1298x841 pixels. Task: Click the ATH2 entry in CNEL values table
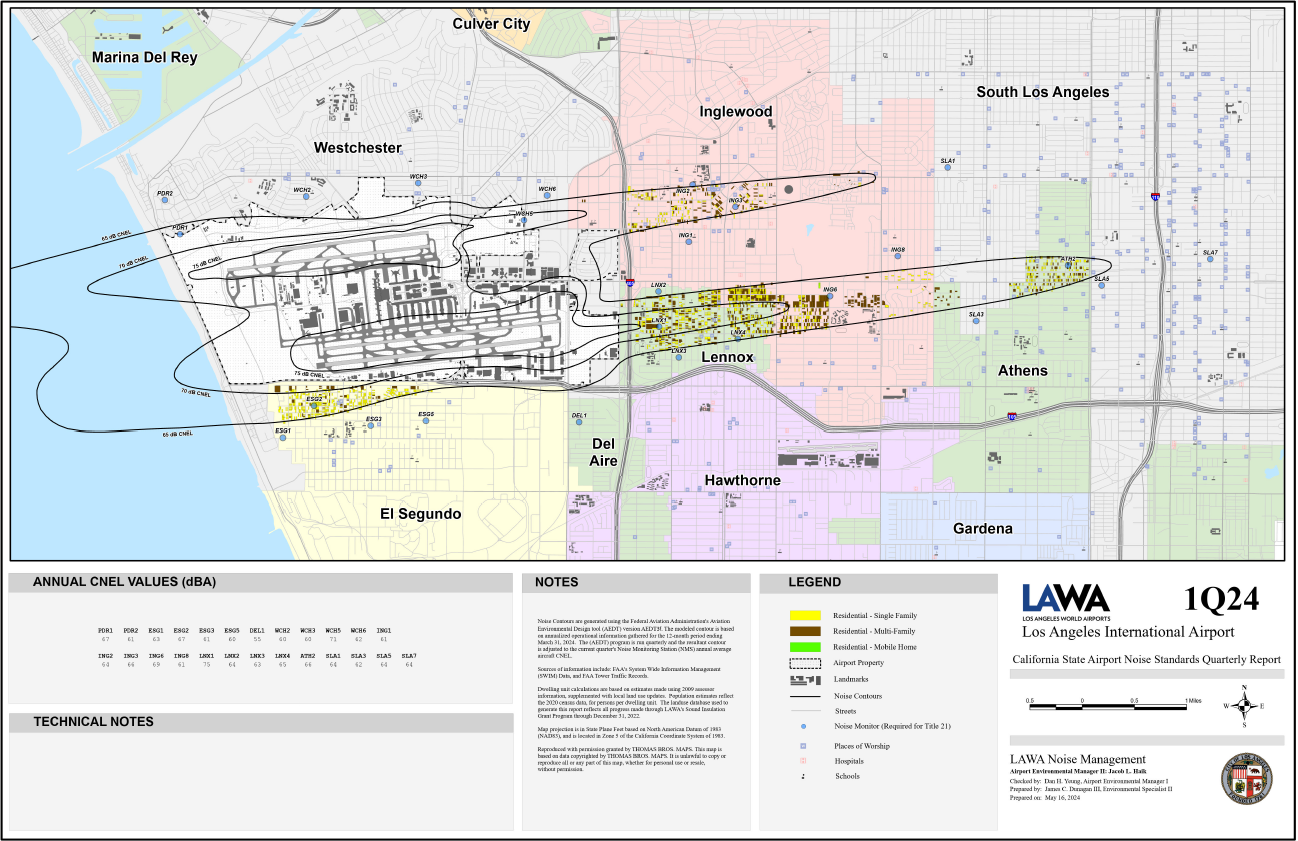pyautogui.click(x=308, y=656)
